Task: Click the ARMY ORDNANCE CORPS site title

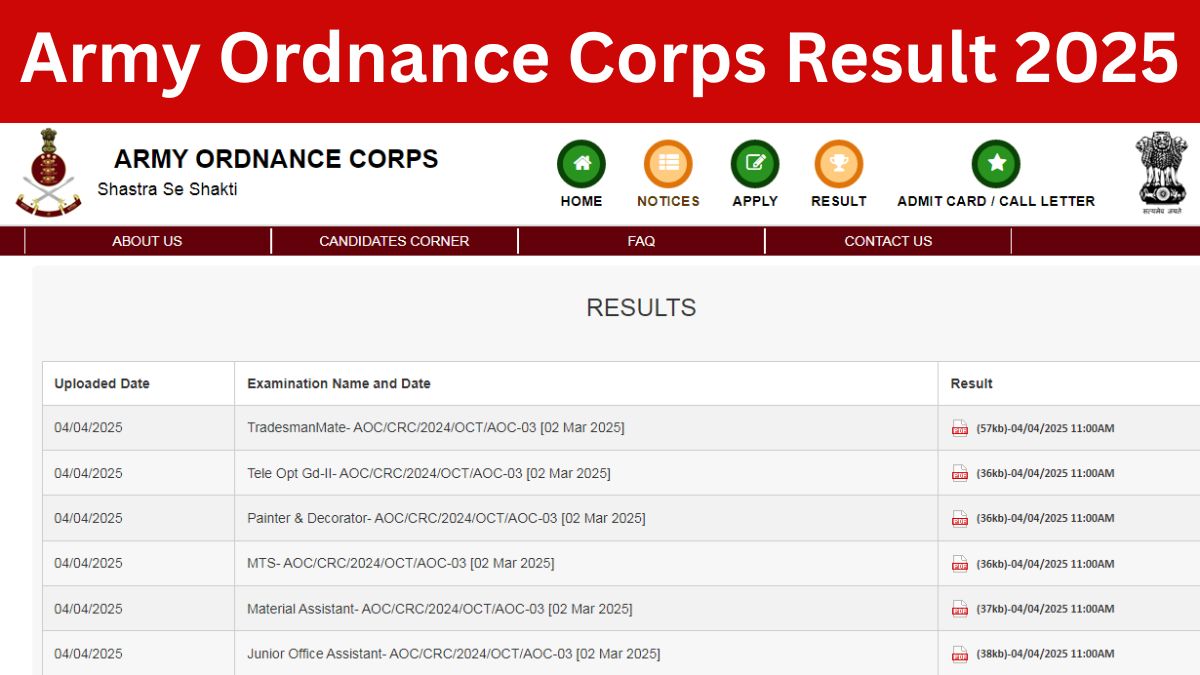Action: pyautogui.click(x=276, y=159)
